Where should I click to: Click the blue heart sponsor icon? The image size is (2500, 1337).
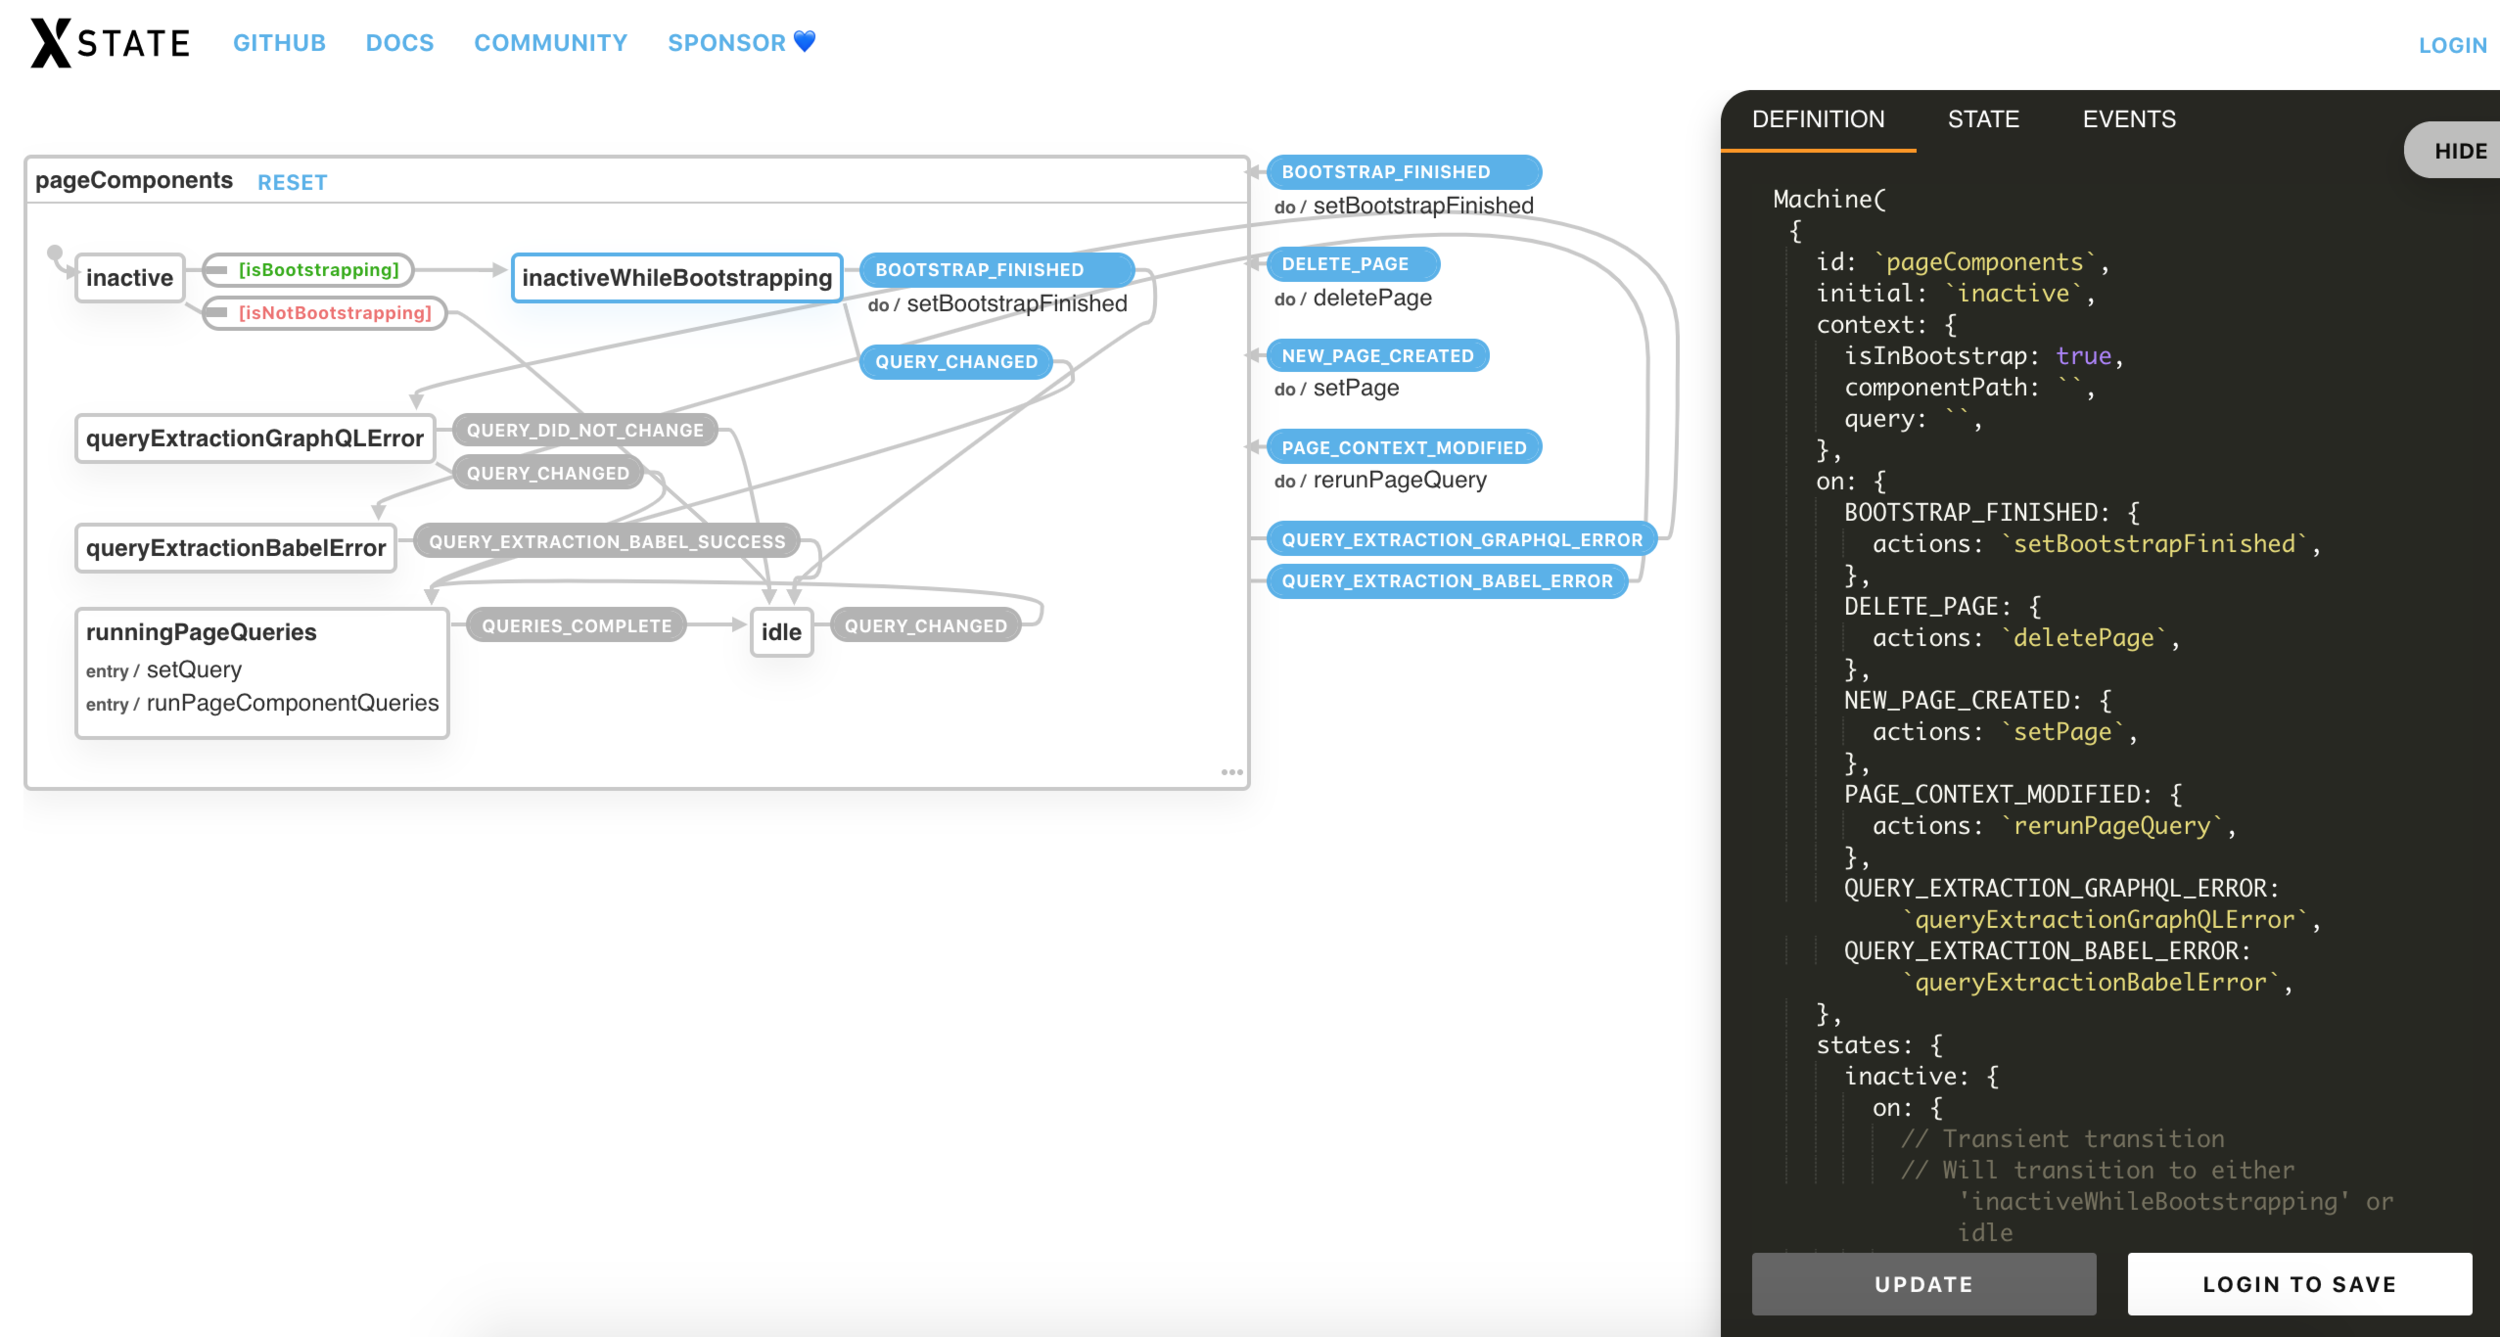805,41
